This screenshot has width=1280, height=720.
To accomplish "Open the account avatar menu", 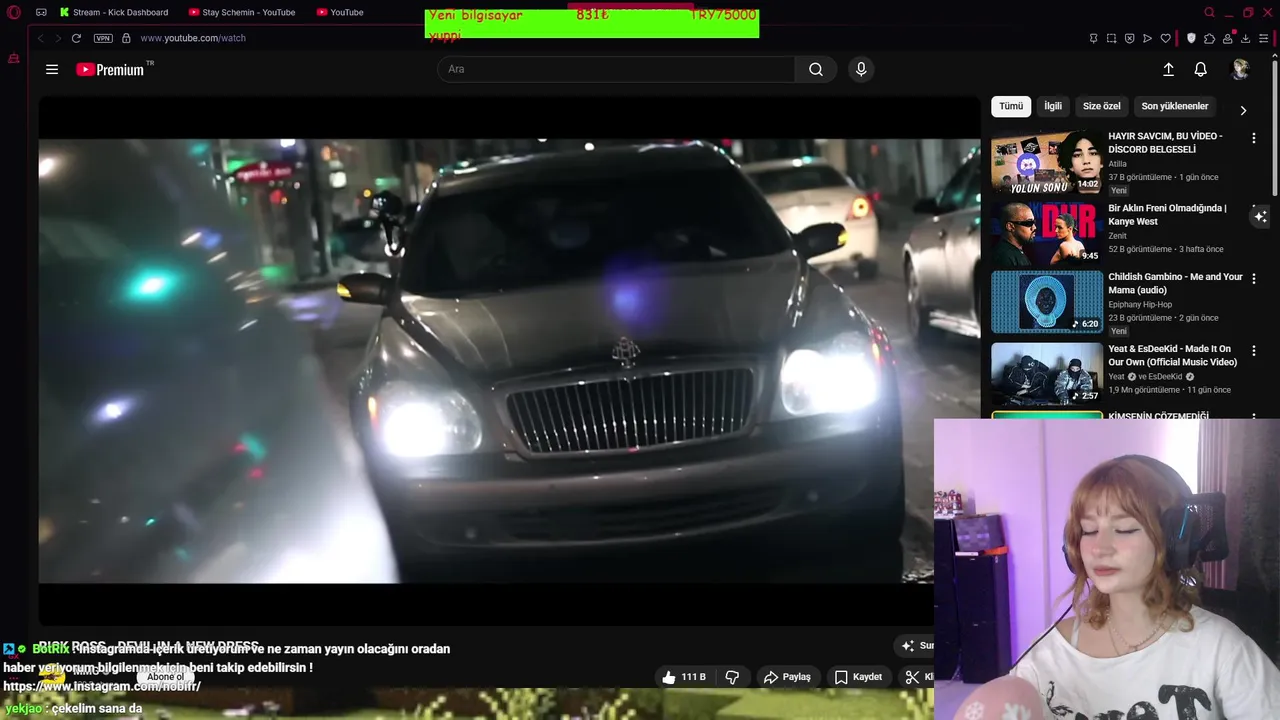I will (1241, 69).
